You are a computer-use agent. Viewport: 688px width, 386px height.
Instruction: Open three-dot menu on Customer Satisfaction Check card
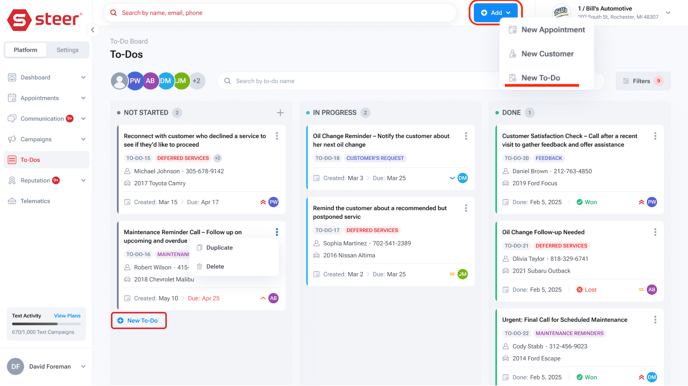pos(655,136)
